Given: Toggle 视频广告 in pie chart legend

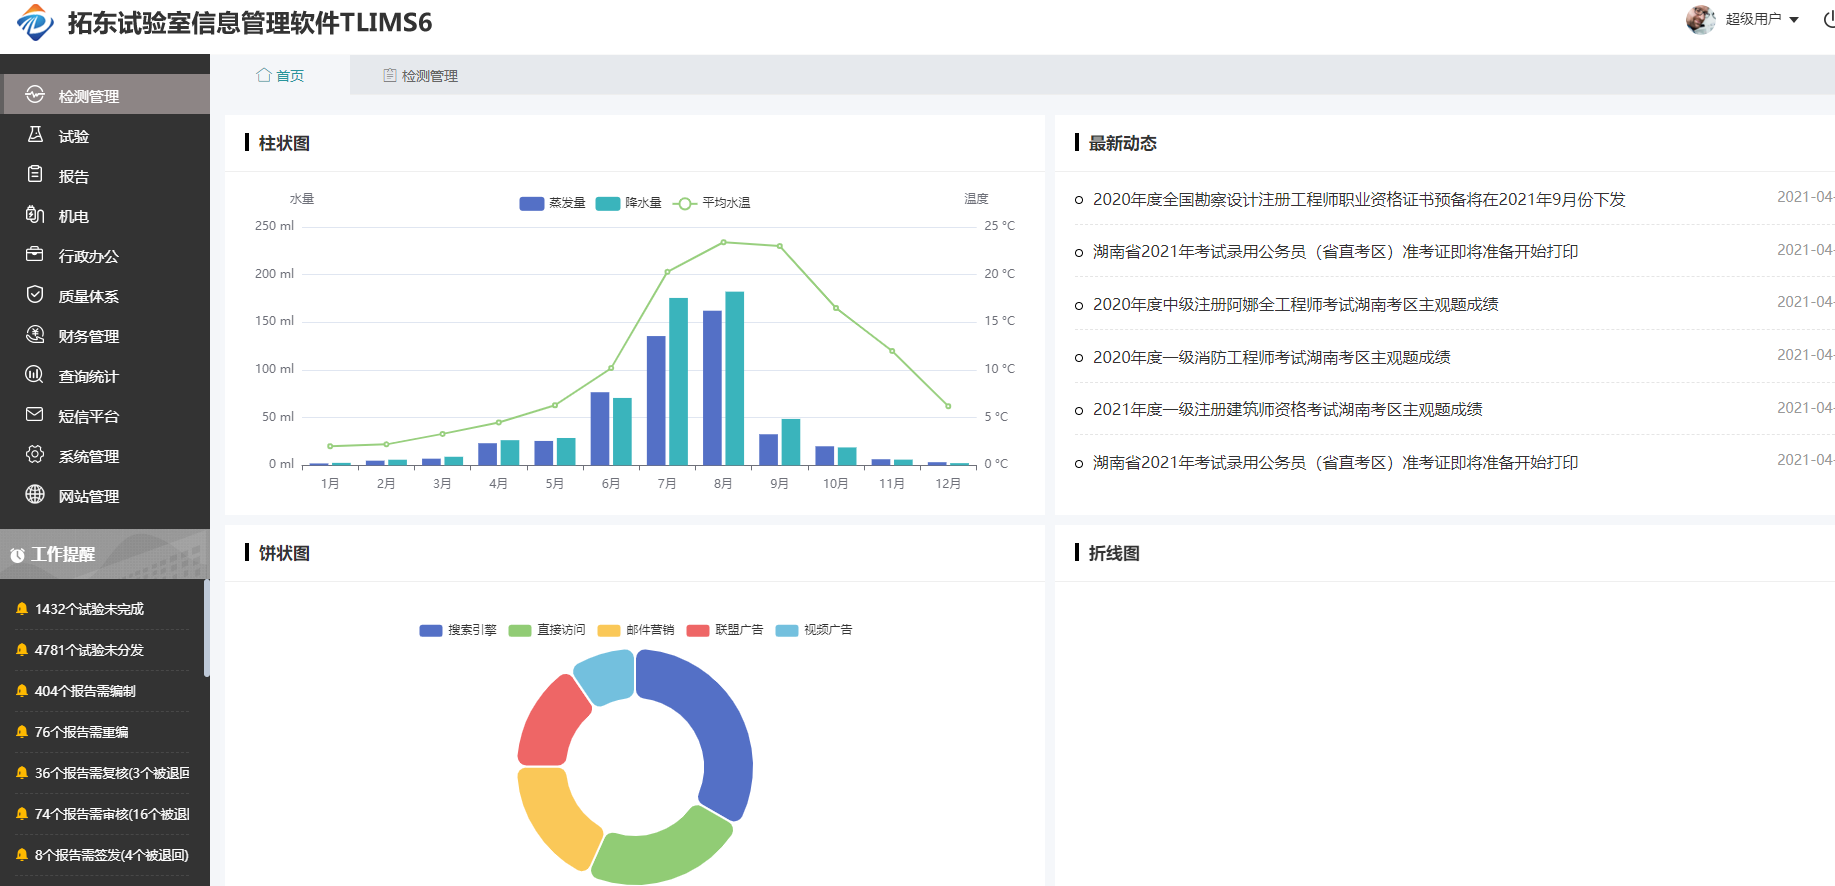Looking at the screenshot, I should point(814,630).
